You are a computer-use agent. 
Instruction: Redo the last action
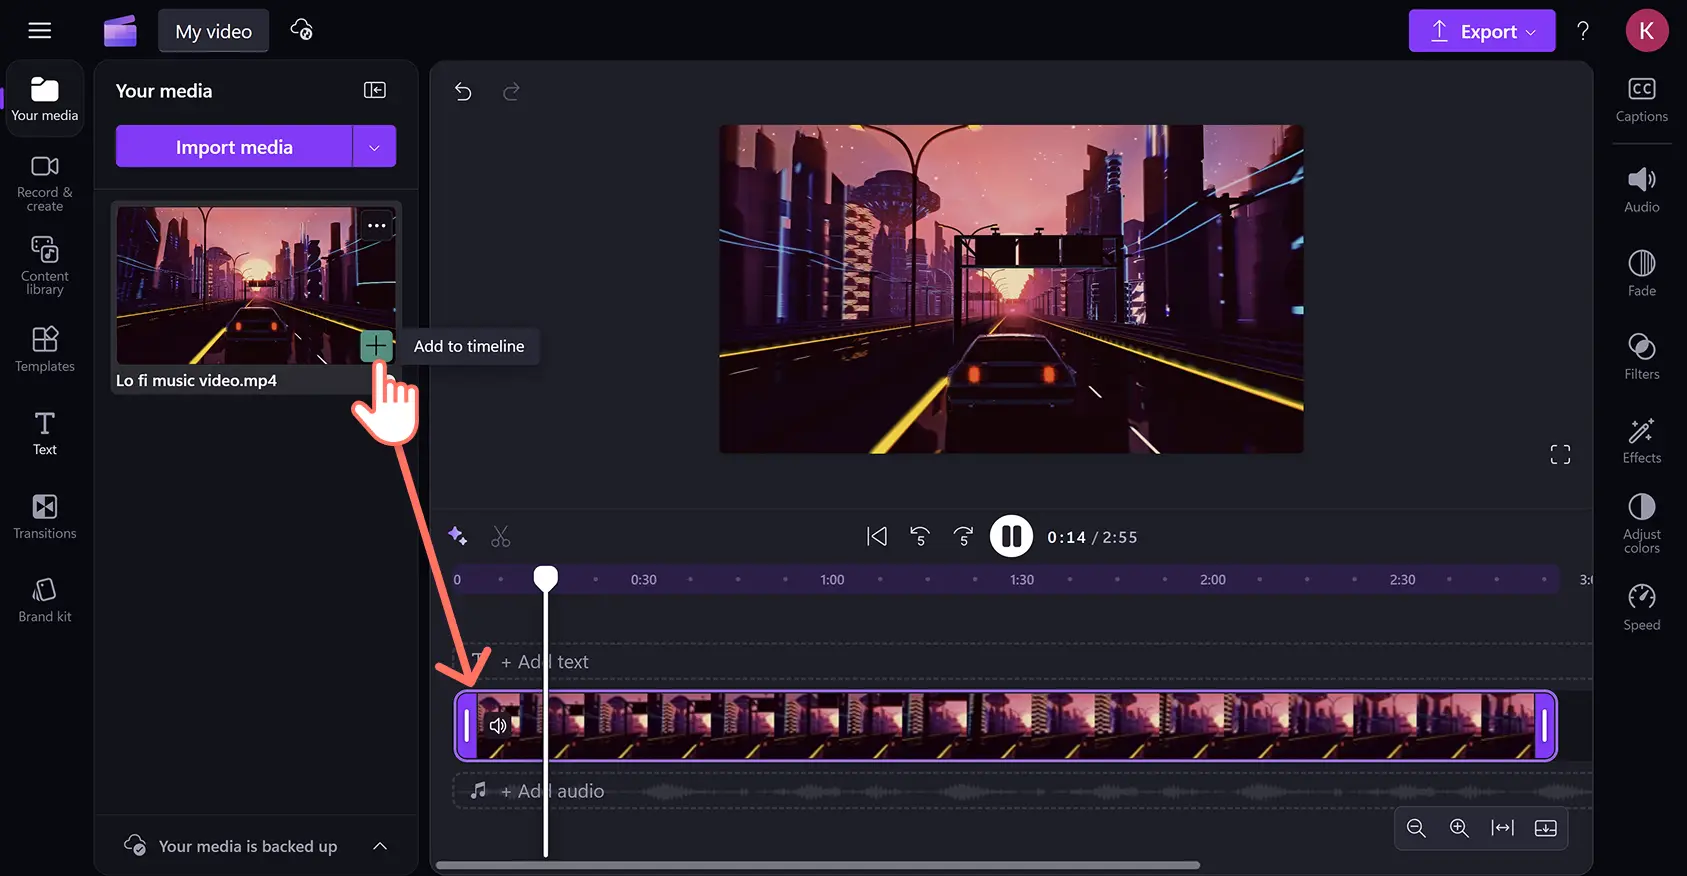coord(511,92)
